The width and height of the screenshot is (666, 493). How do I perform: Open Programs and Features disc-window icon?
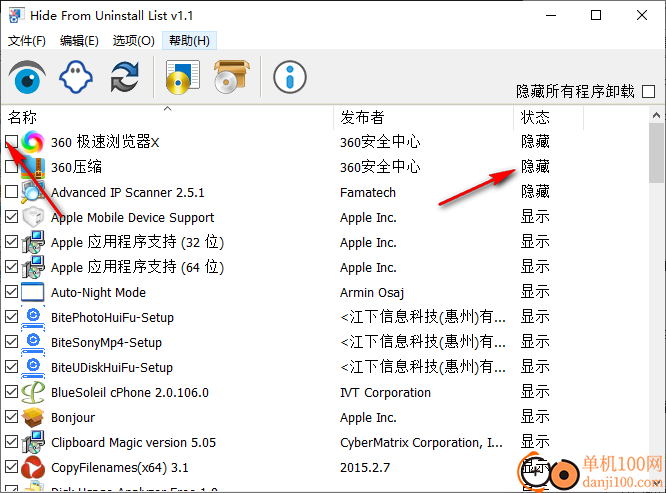(x=183, y=77)
